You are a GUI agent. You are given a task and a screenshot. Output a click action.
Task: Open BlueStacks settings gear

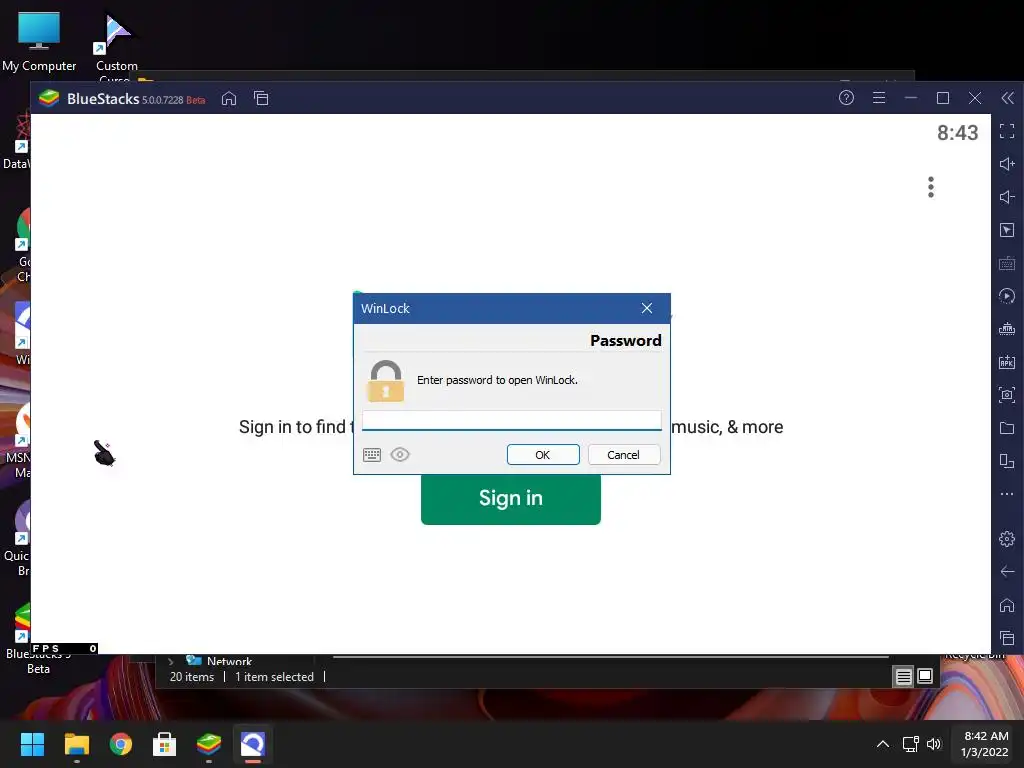pyautogui.click(x=1007, y=539)
